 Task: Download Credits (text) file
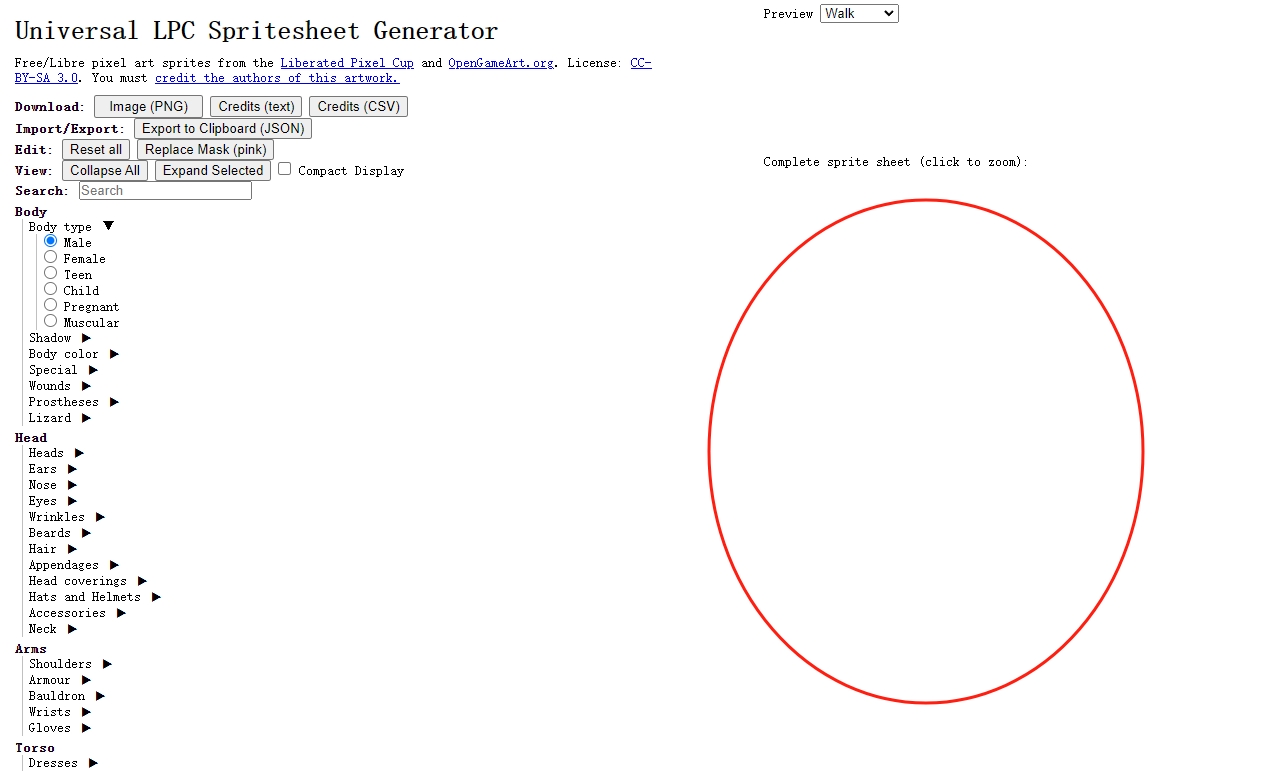[x=256, y=106]
